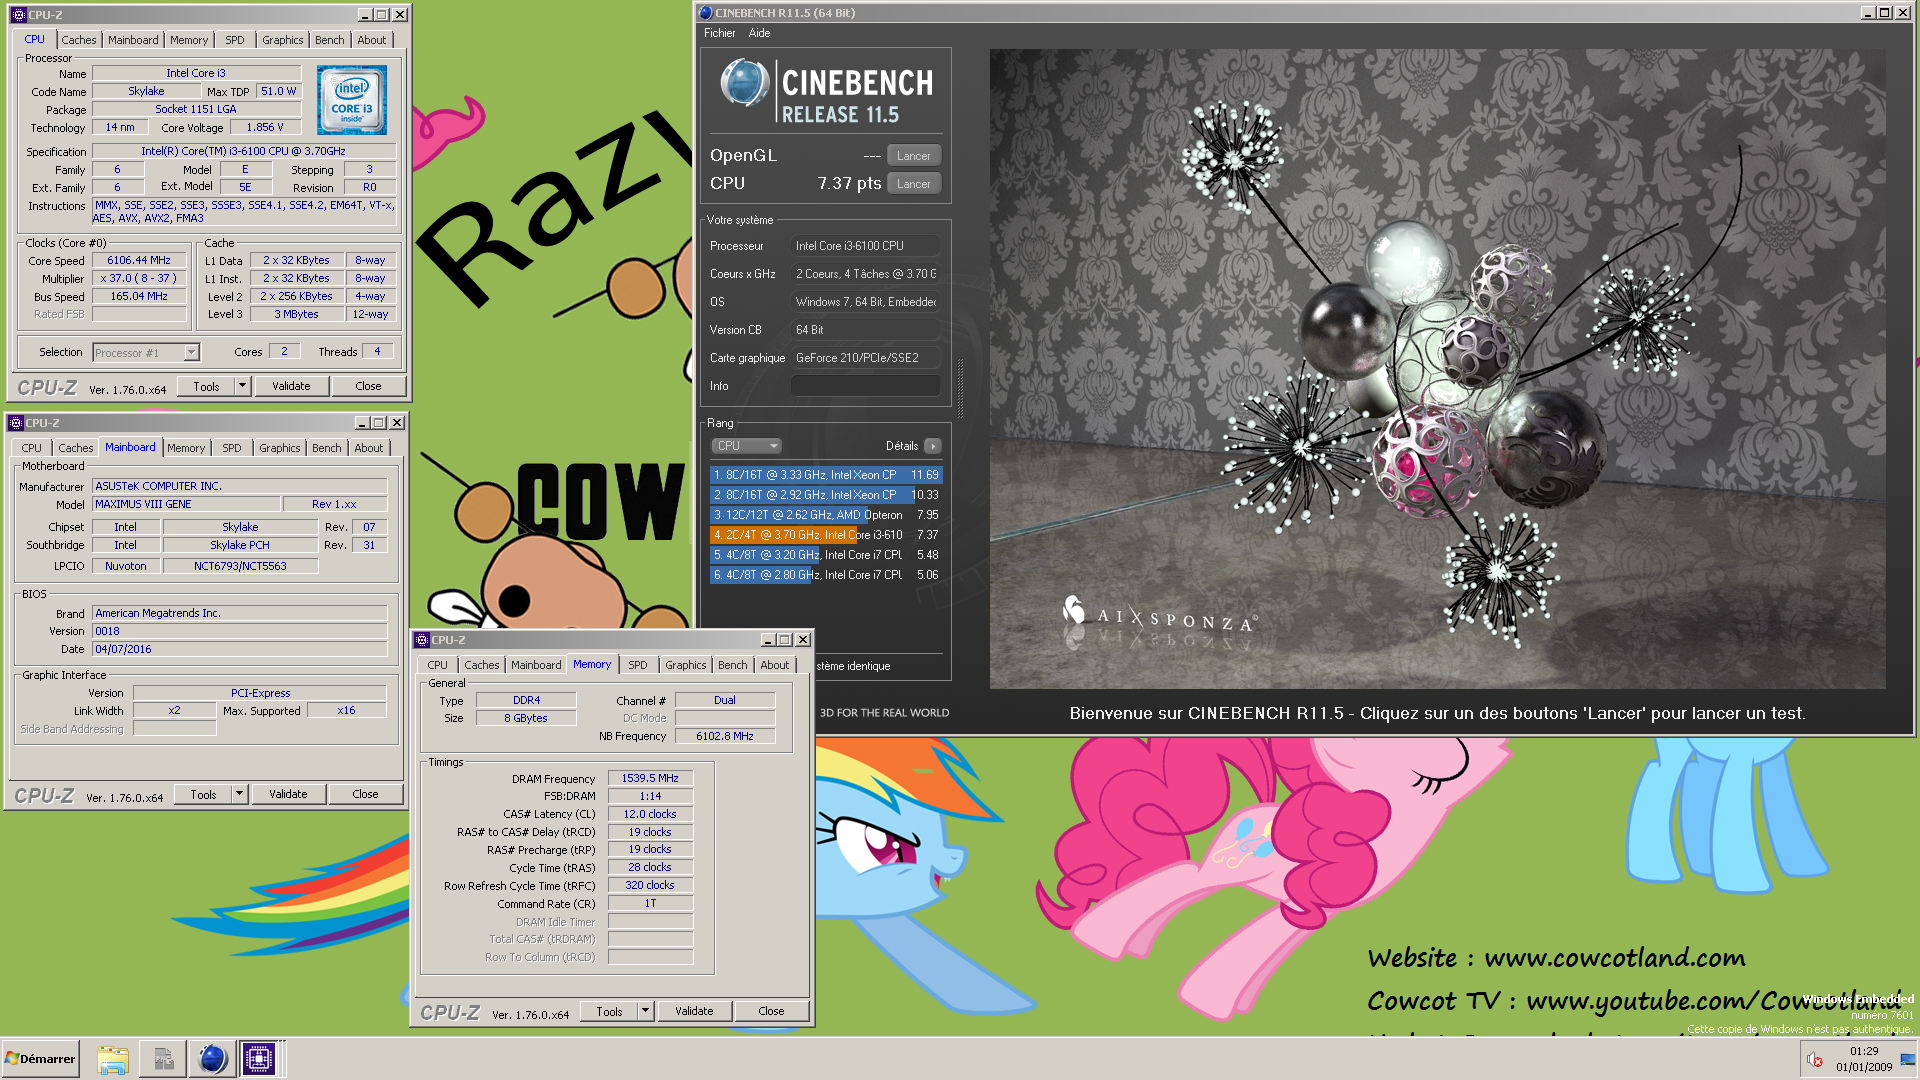1920x1080 pixels.
Task: Open the taskbar clock showing 01:29
Action: (x=1864, y=1059)
